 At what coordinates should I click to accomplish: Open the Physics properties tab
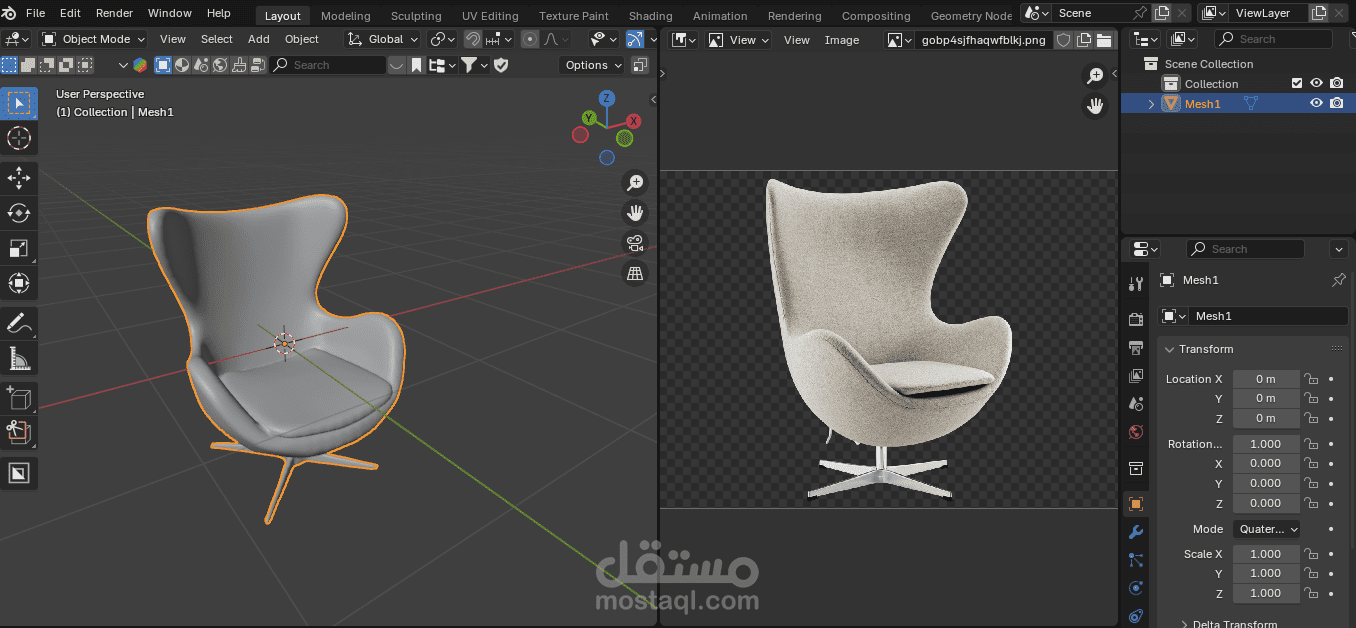point(1136,588)
